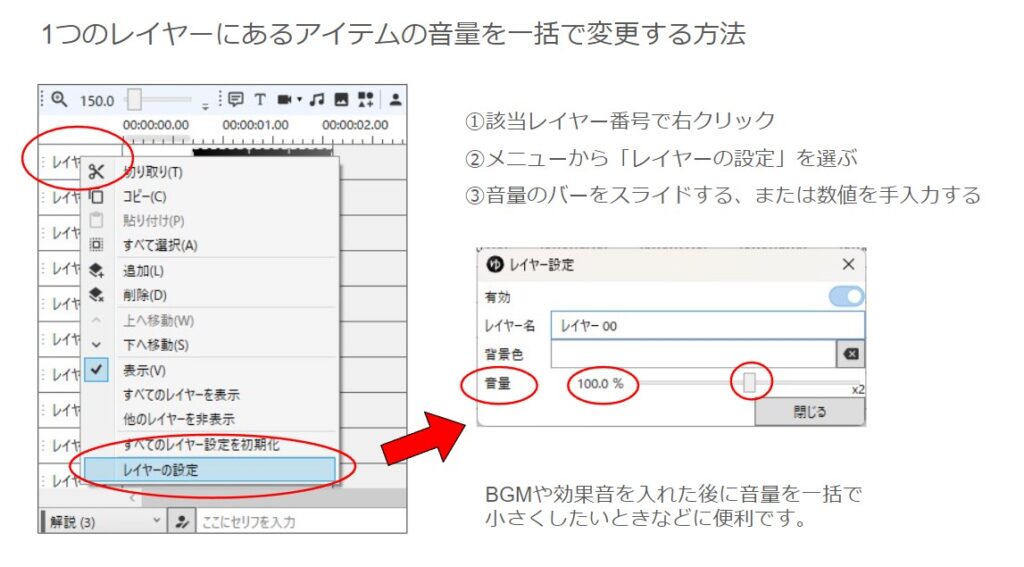Select the text item 'T' icon

click(x=260, y=99)
